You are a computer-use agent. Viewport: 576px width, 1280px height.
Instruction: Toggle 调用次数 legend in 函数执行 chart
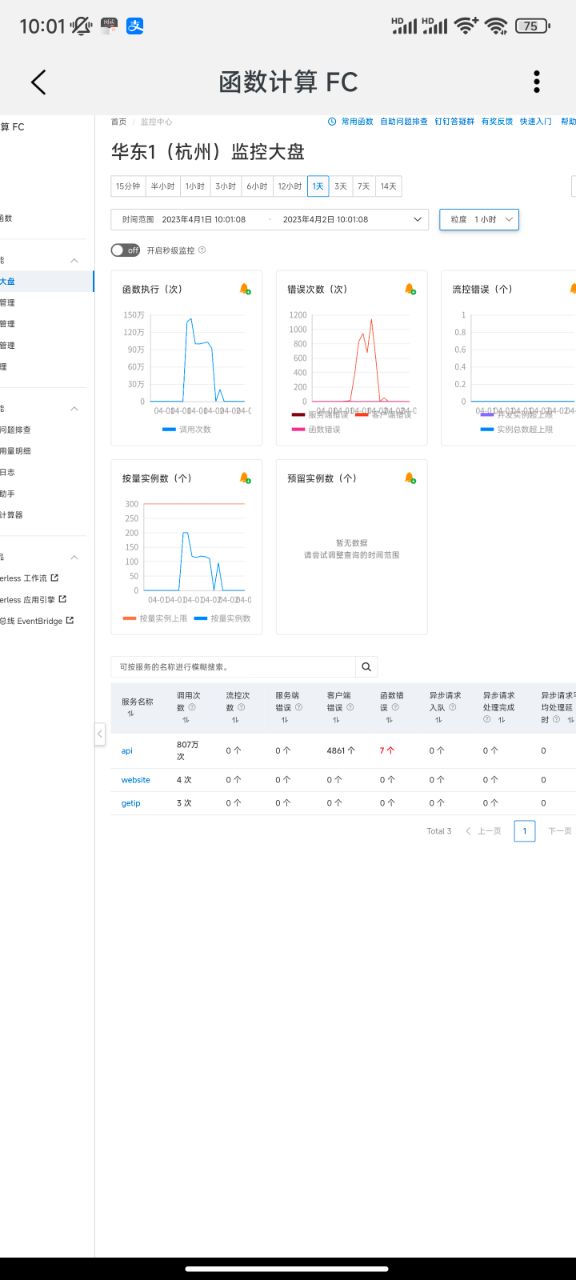[186, 429]
